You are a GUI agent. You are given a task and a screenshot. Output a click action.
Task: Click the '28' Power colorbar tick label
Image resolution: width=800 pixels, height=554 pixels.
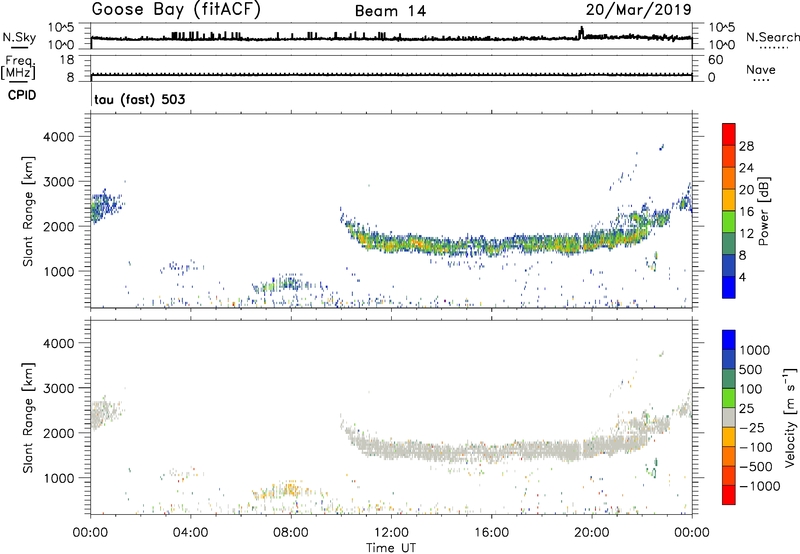(746, 146)
